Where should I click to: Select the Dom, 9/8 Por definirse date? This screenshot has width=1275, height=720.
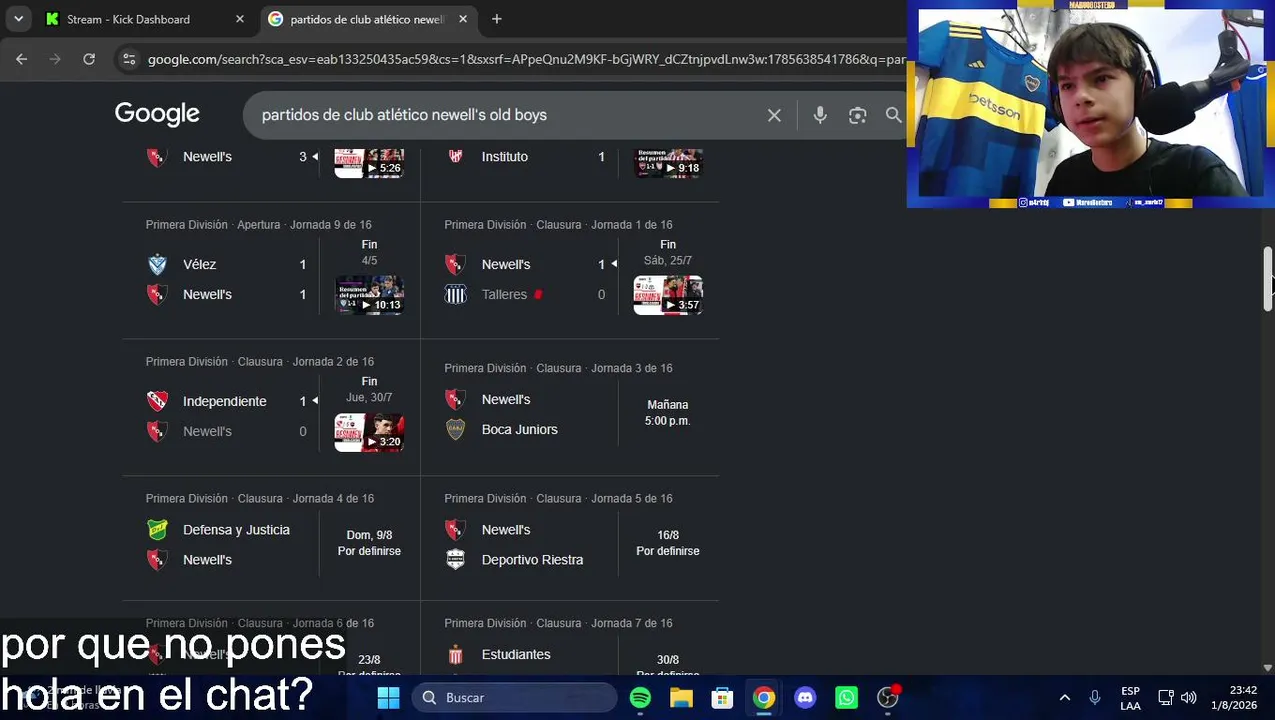369,543
